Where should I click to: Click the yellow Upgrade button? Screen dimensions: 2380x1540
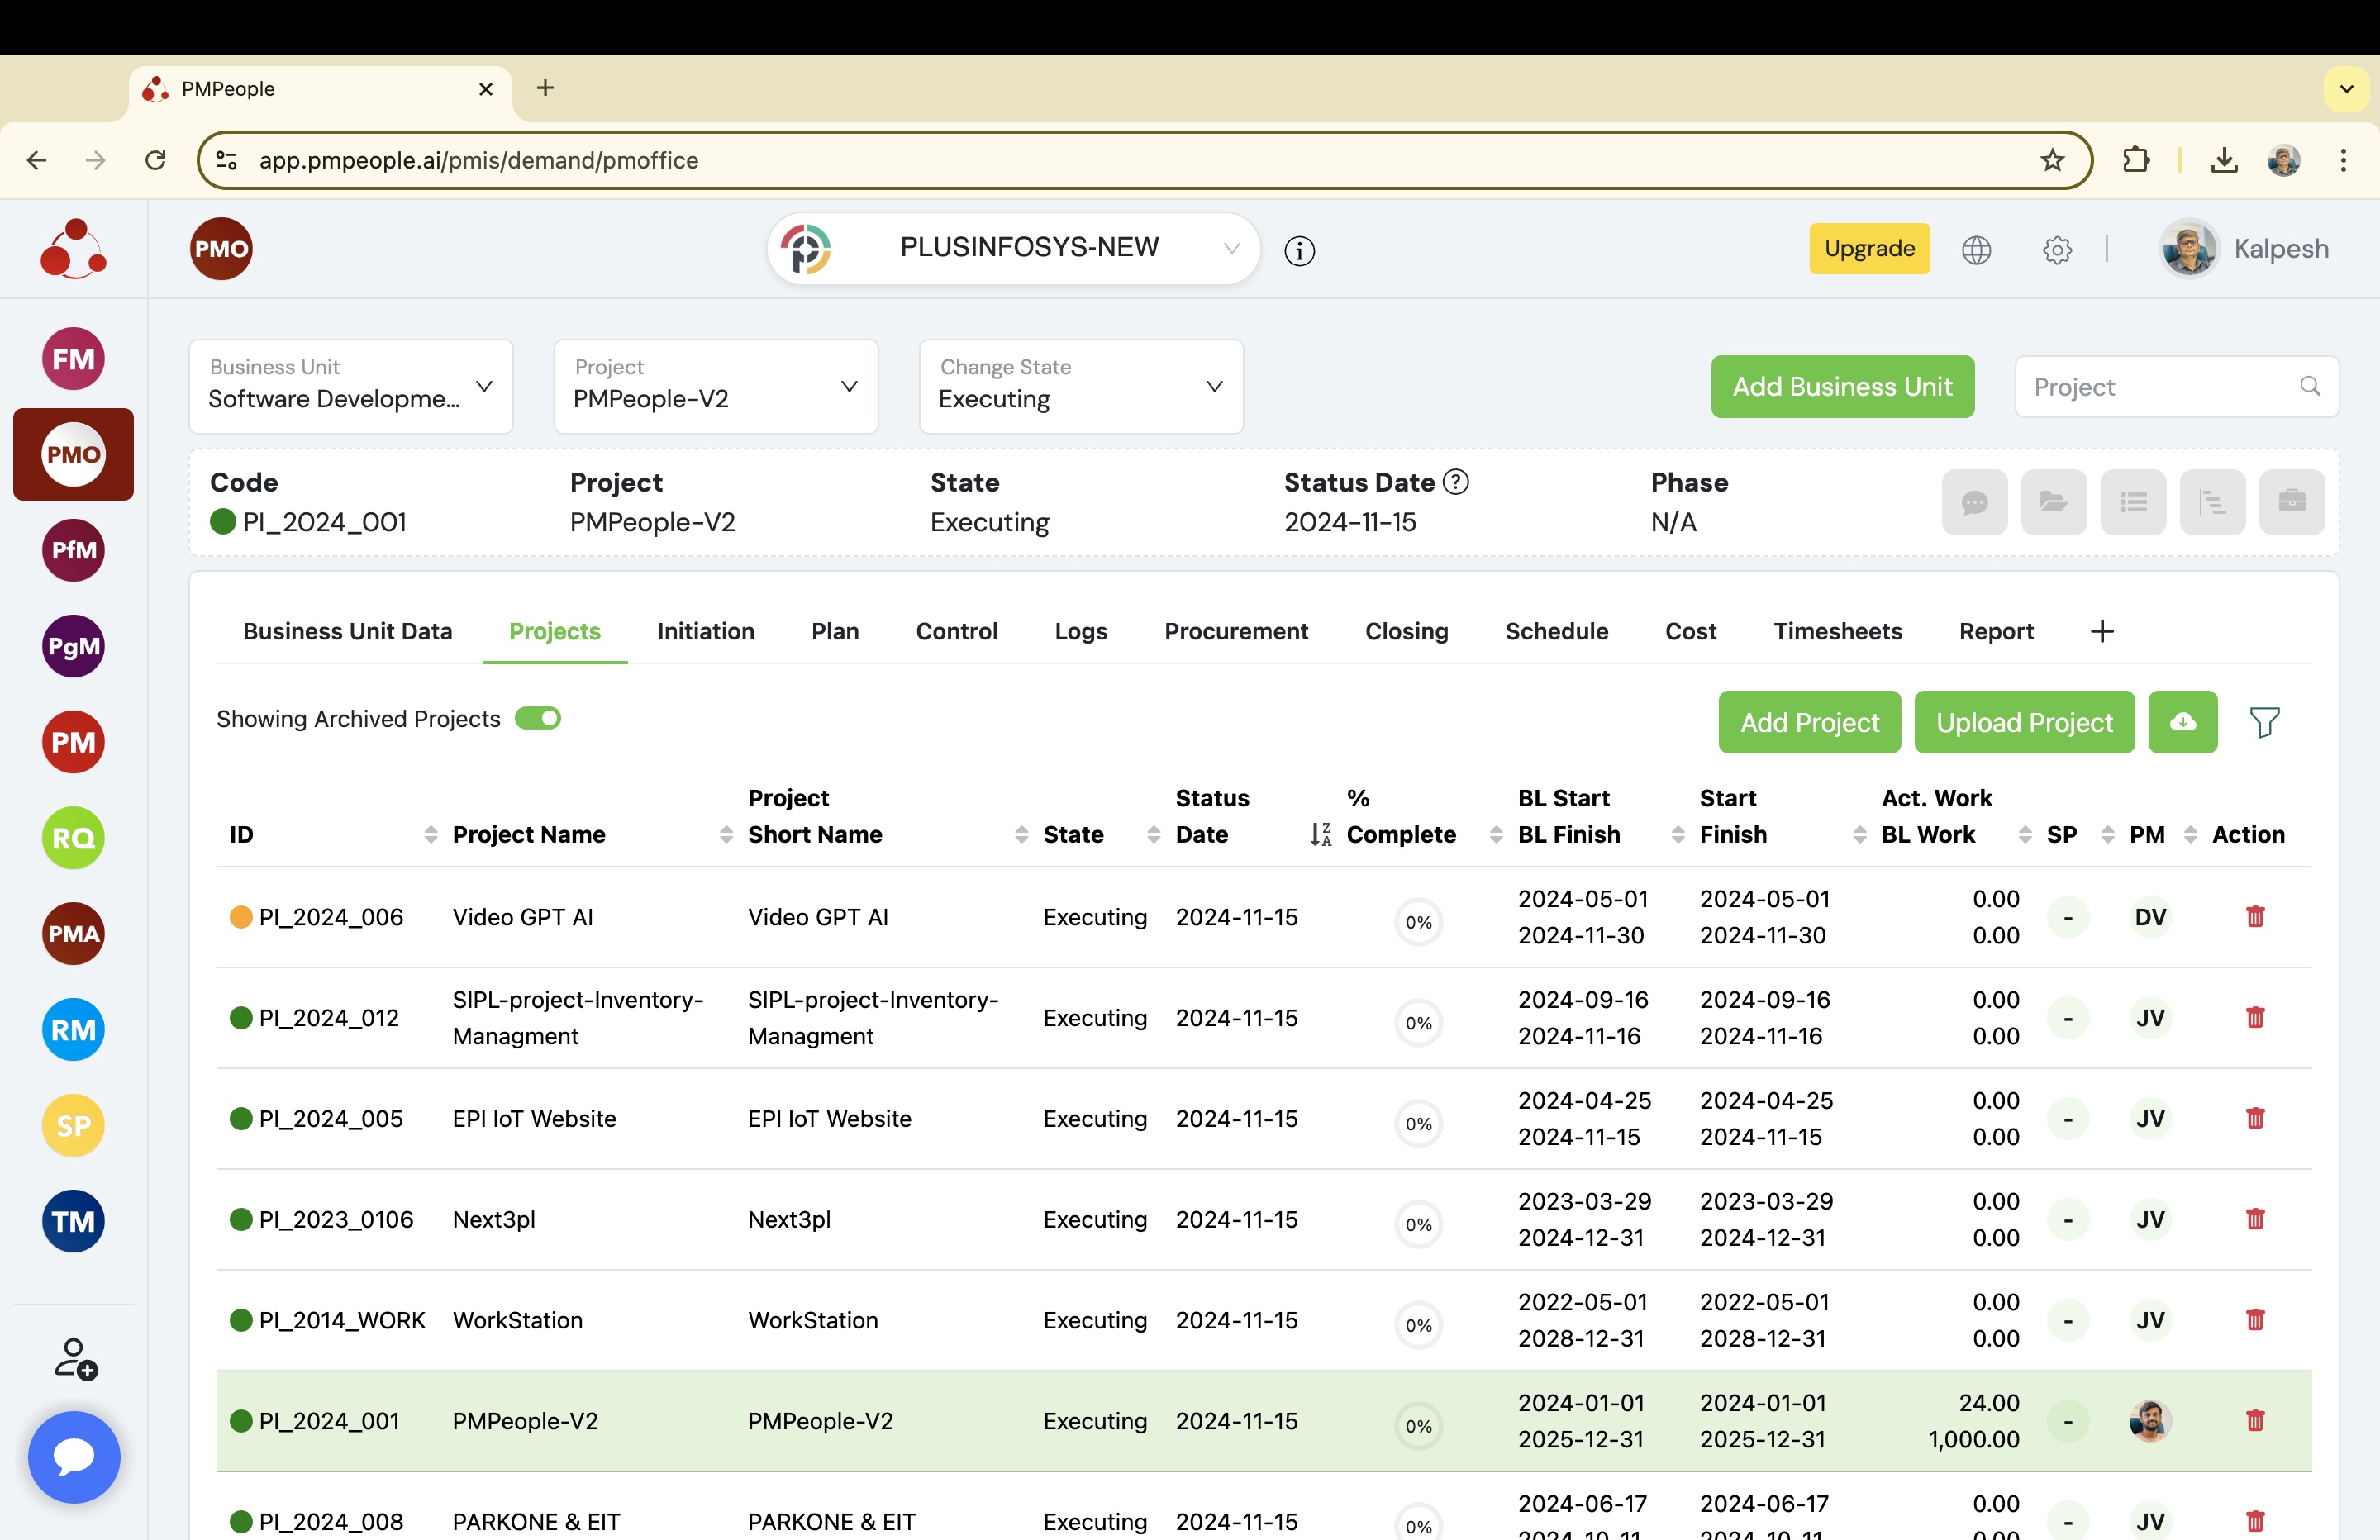[1868, 248]
